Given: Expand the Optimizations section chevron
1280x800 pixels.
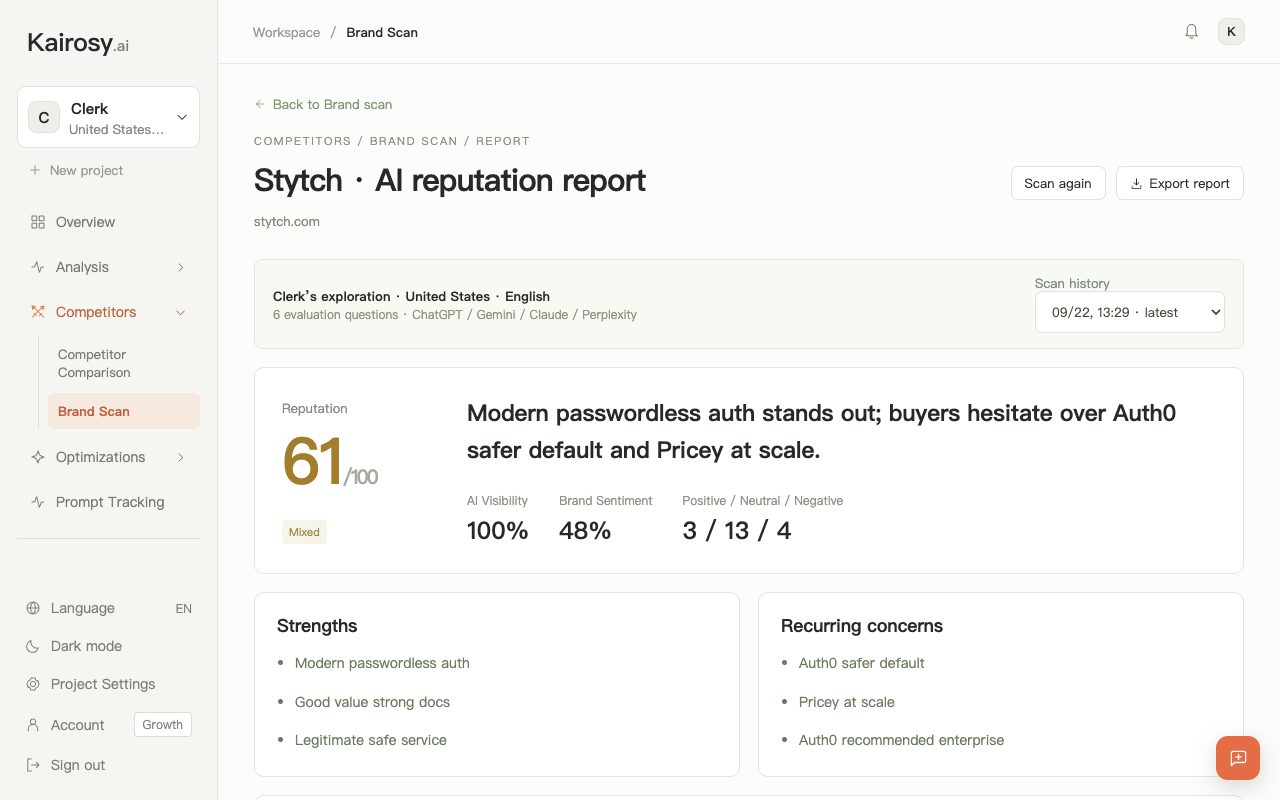Looking at the screenshot, I should tap(181, 457).
